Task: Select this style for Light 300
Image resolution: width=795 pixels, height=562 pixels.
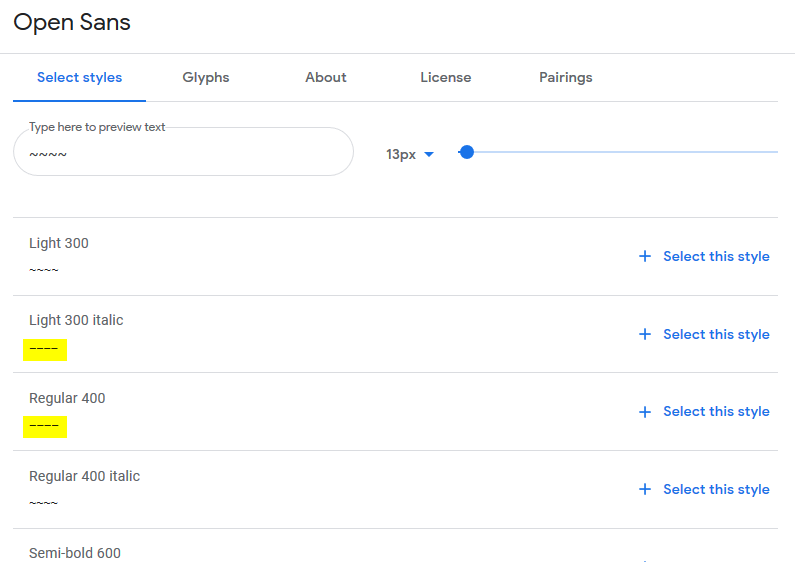Action: (x=716, y=256)
